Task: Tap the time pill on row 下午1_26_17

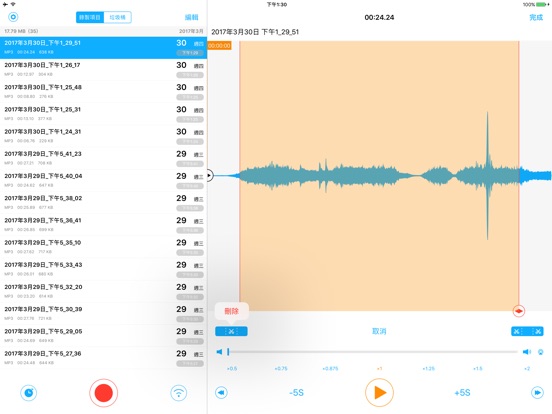Action: coord(190,75)
